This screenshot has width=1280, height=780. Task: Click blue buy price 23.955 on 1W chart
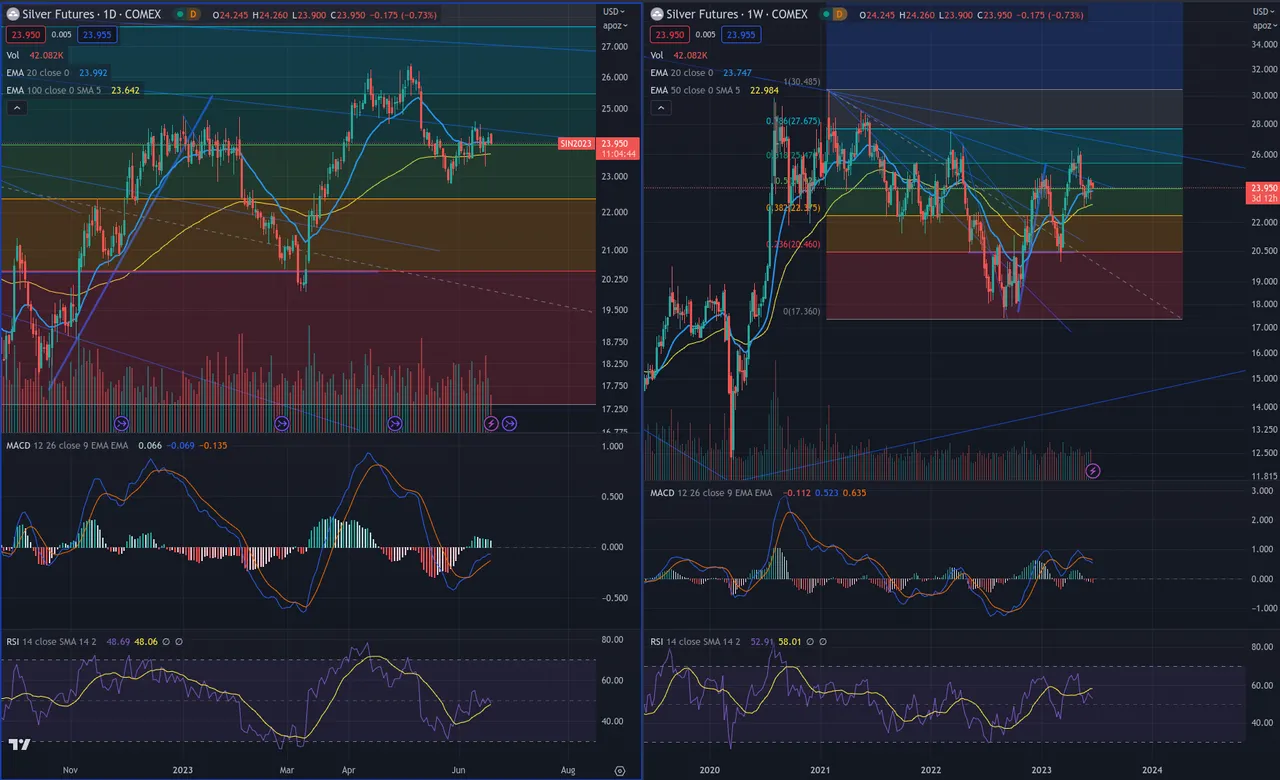[x=740, y=35]
